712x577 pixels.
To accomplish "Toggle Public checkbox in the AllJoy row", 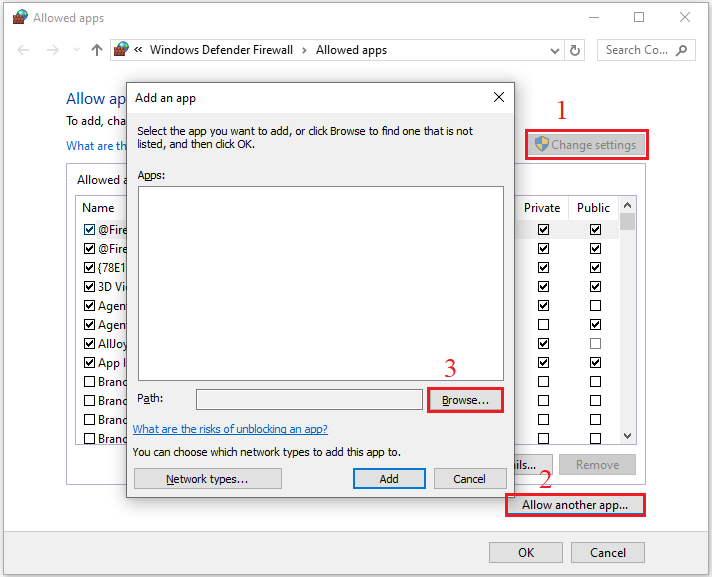I will (x=595, y=344).
